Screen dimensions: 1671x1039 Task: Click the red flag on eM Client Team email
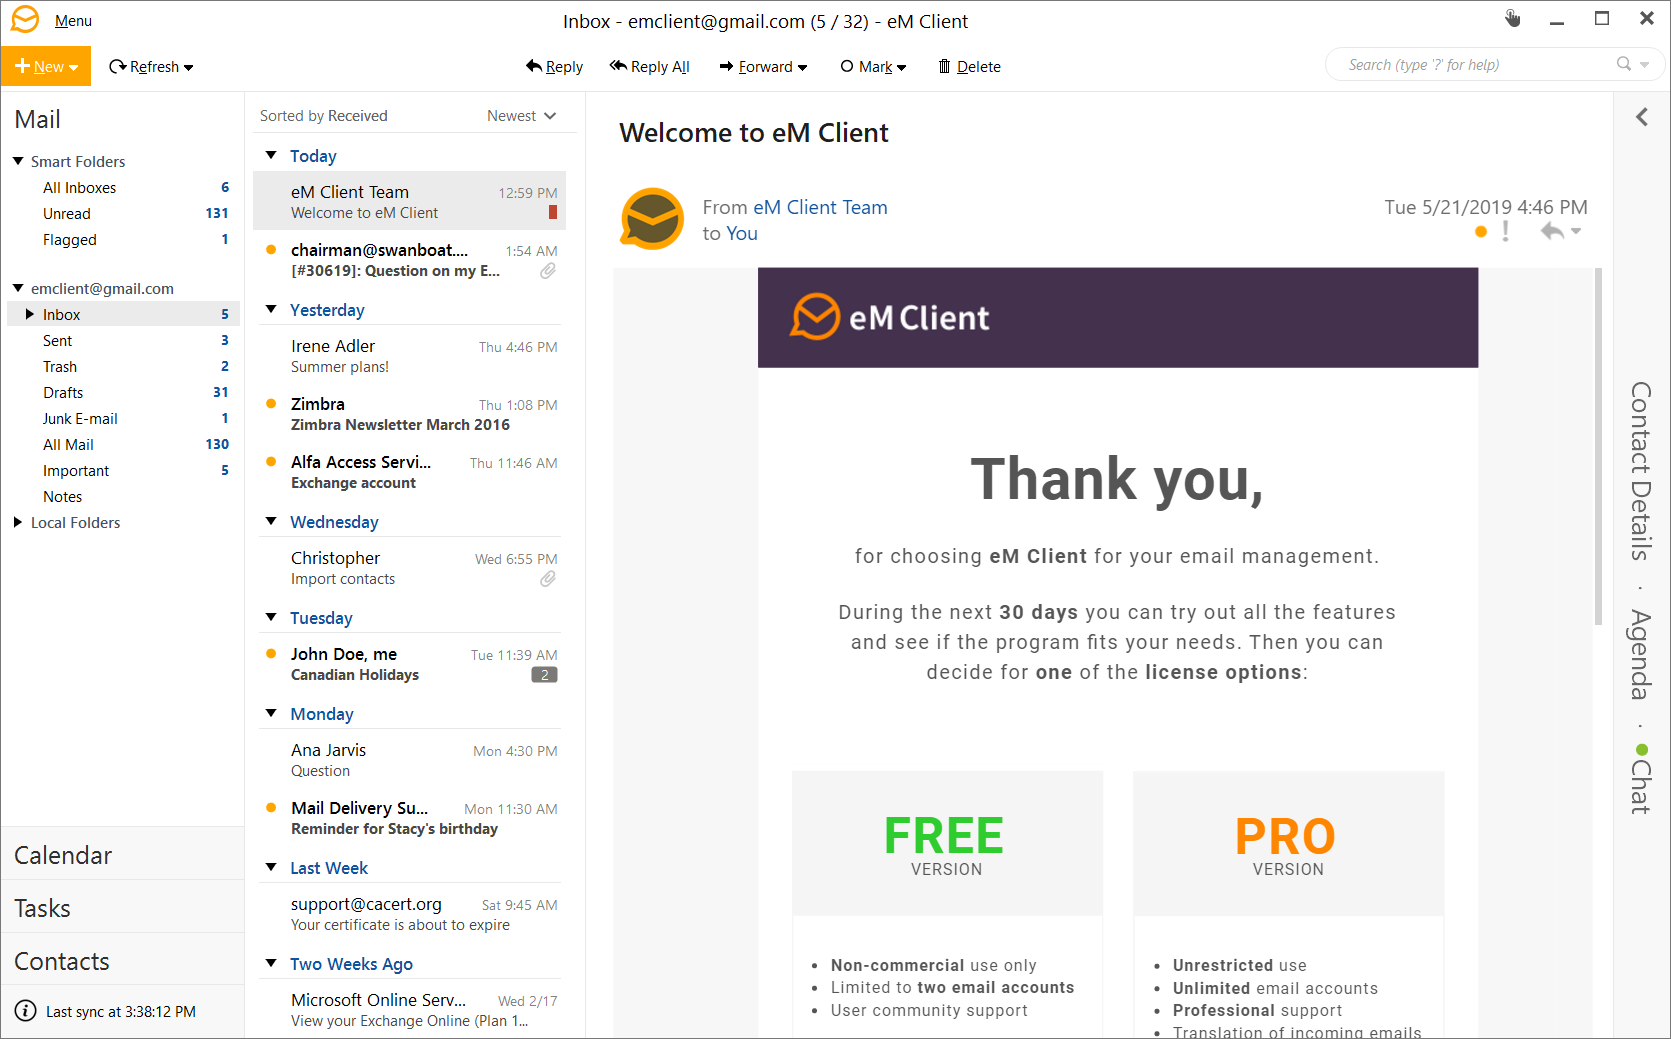pyautogui.click(x=553, y=212)
